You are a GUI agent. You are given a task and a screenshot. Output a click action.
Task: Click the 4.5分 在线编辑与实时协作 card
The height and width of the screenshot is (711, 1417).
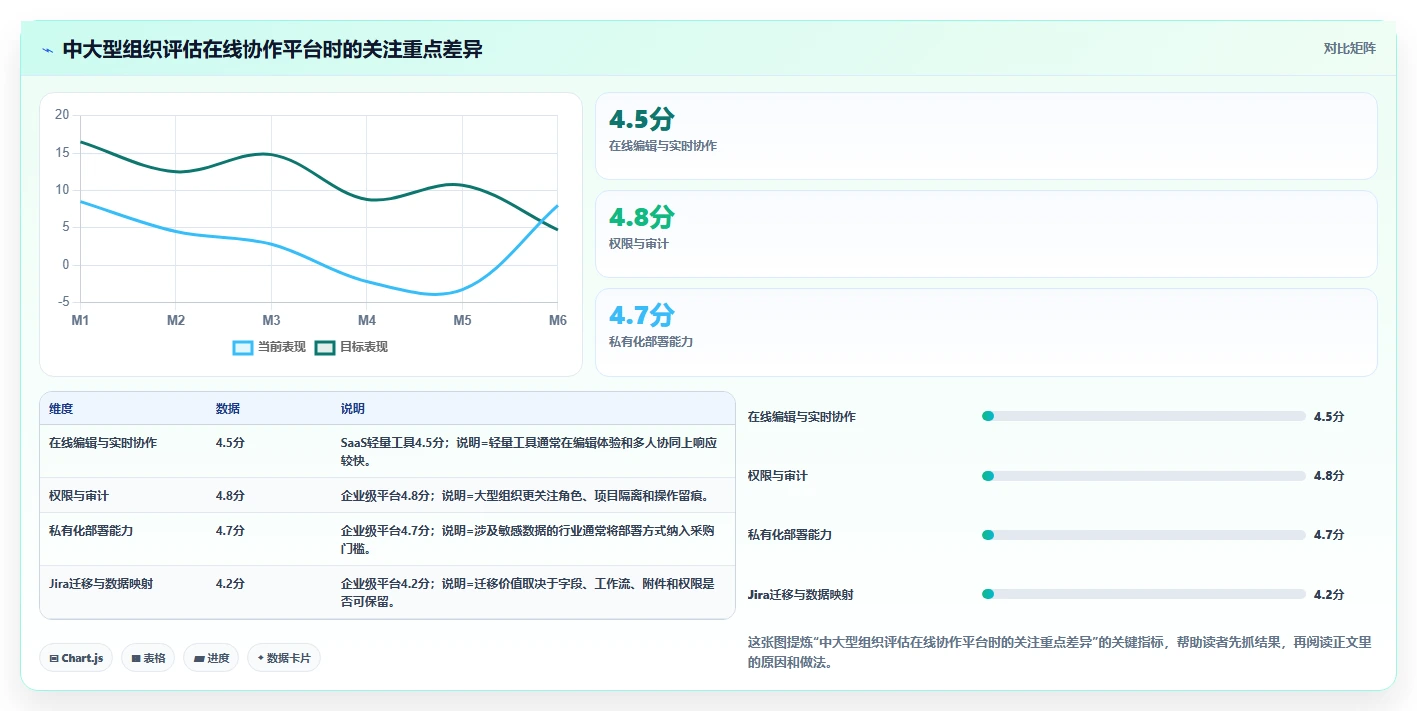pyautogui.click(x=986, y=136)
